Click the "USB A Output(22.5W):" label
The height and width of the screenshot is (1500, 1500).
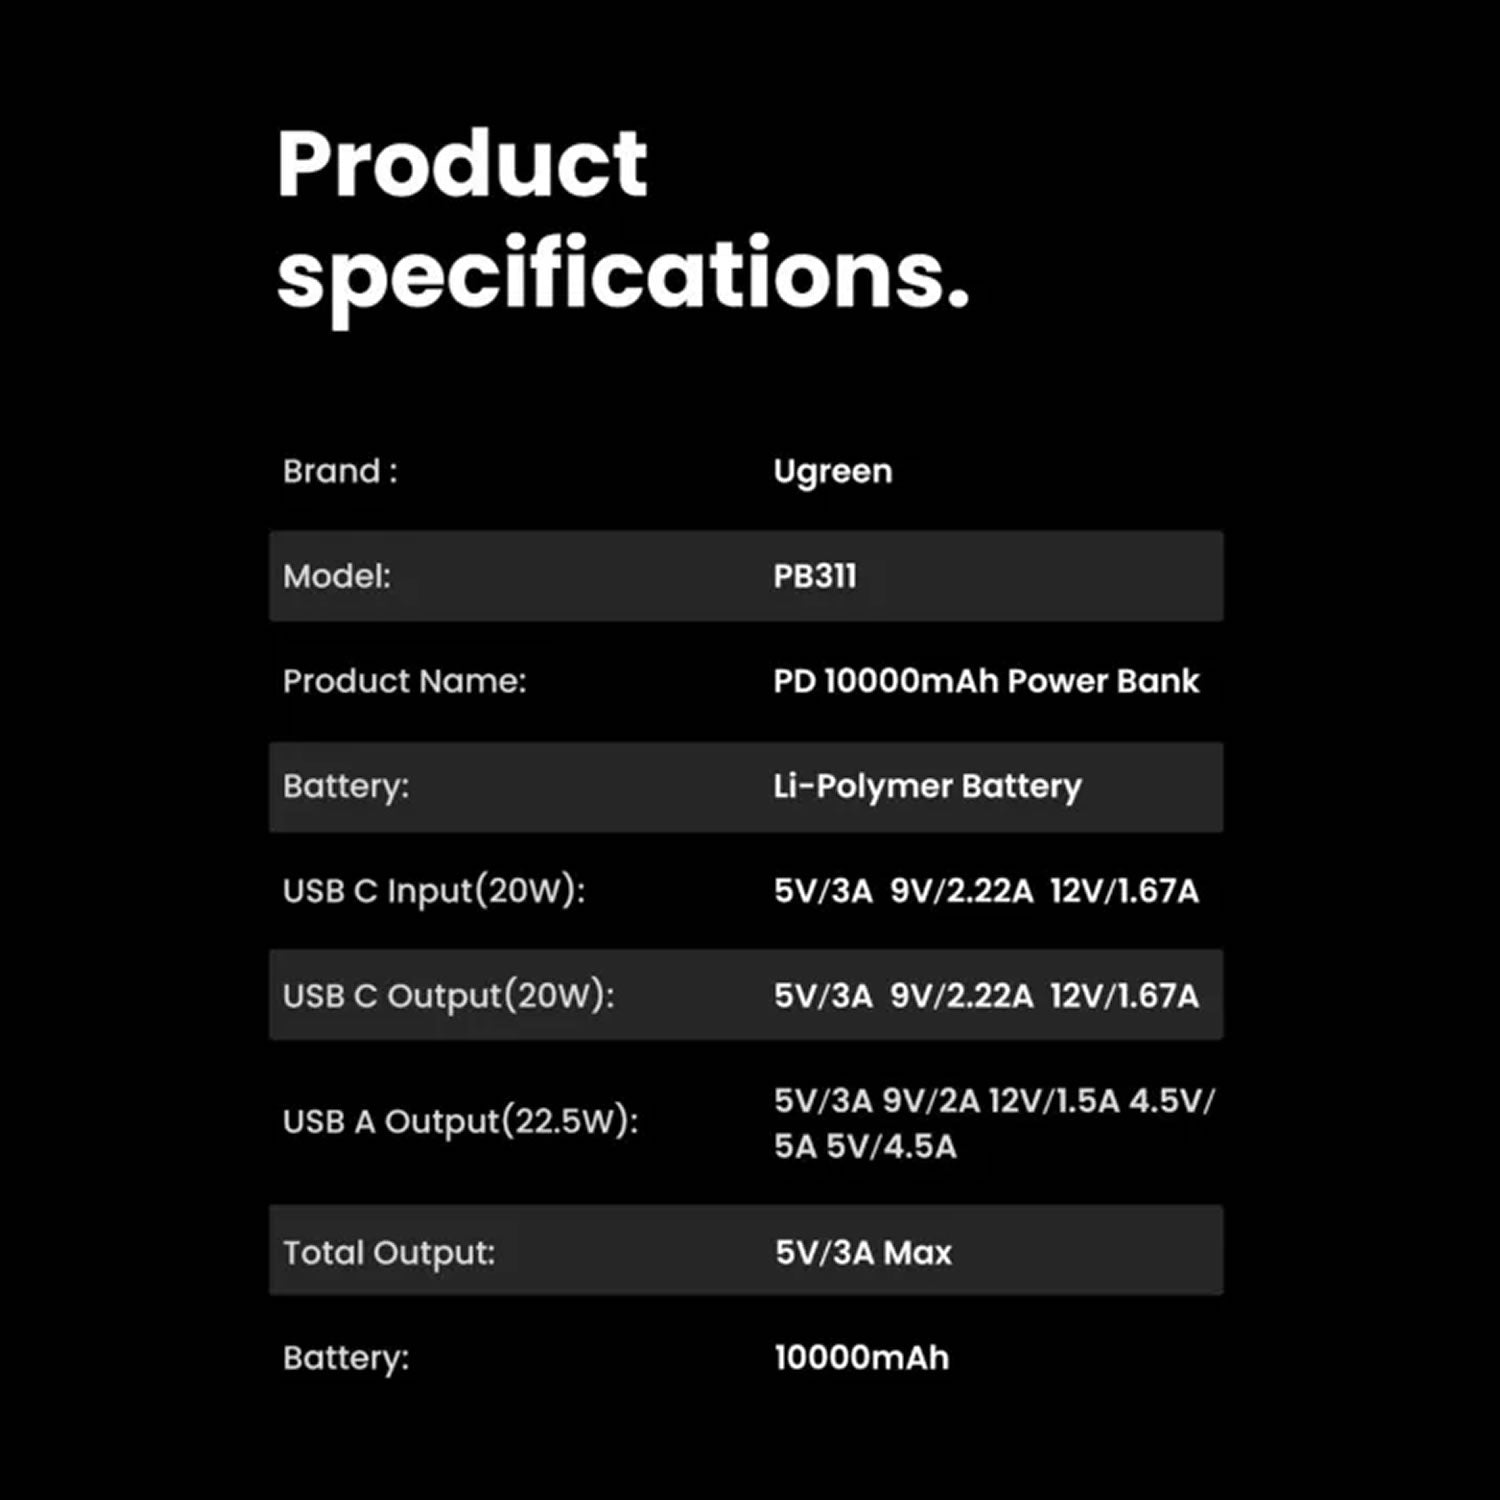click(460, 1121)
